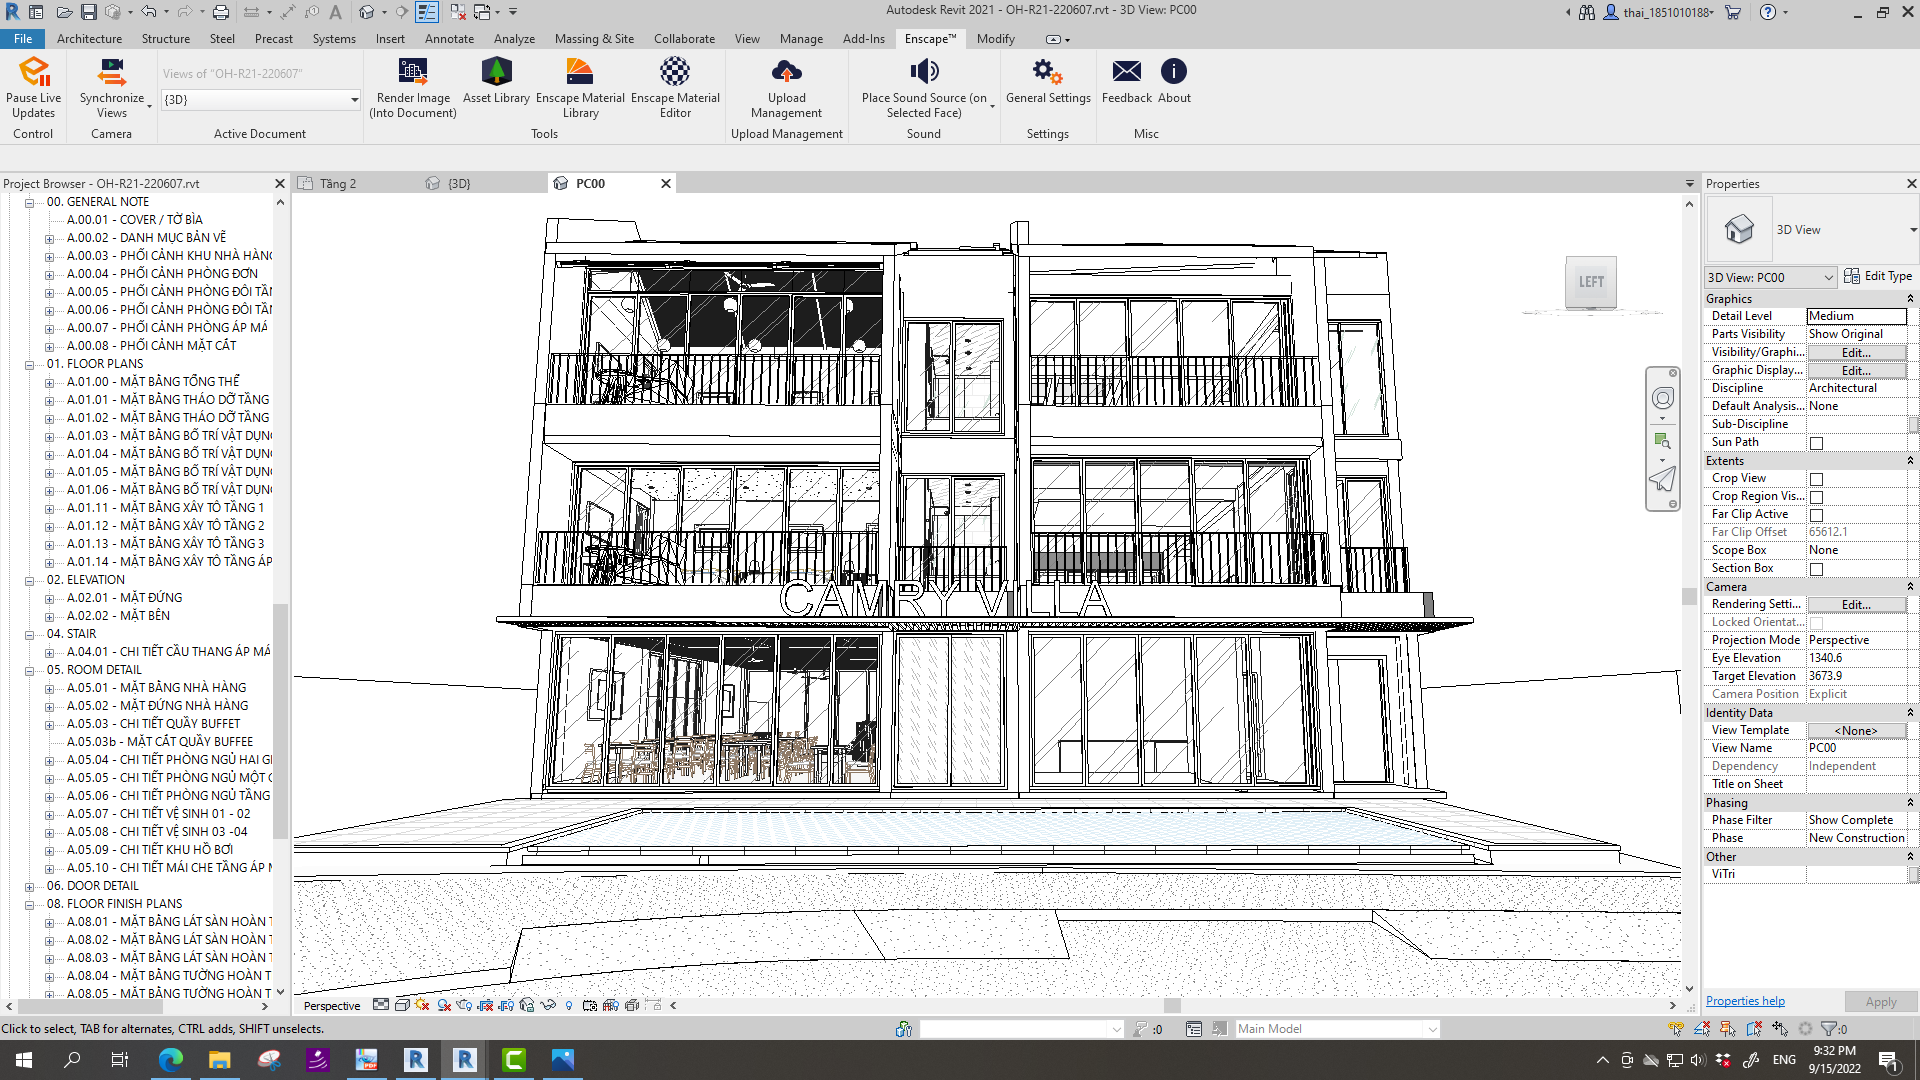Collapse the 01. FLOOR PLANS tree node
The image size is (1920, 1080).
tap(30, 364)
